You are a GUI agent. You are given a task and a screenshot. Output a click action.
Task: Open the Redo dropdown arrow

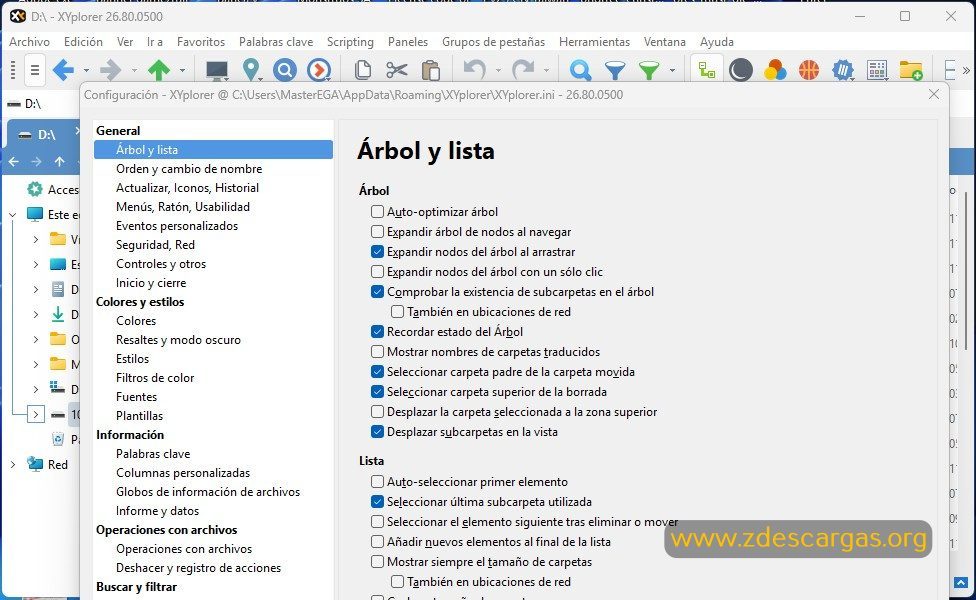(x=546, y=70)
